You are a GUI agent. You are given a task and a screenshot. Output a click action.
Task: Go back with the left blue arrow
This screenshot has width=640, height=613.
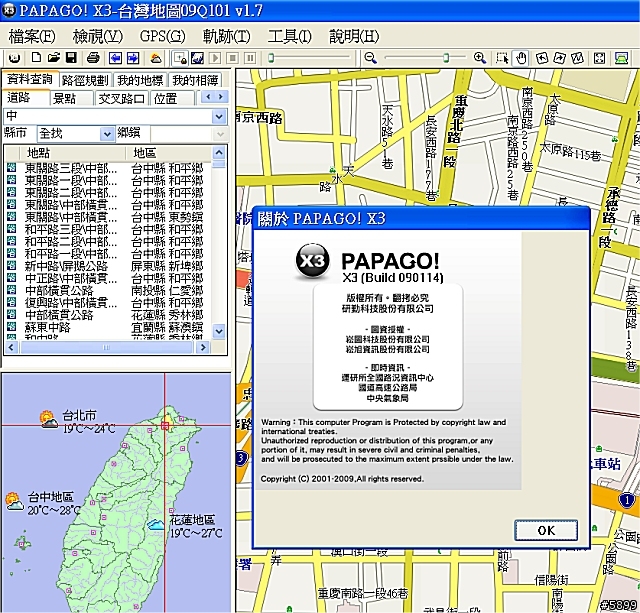tap(115, 58)
